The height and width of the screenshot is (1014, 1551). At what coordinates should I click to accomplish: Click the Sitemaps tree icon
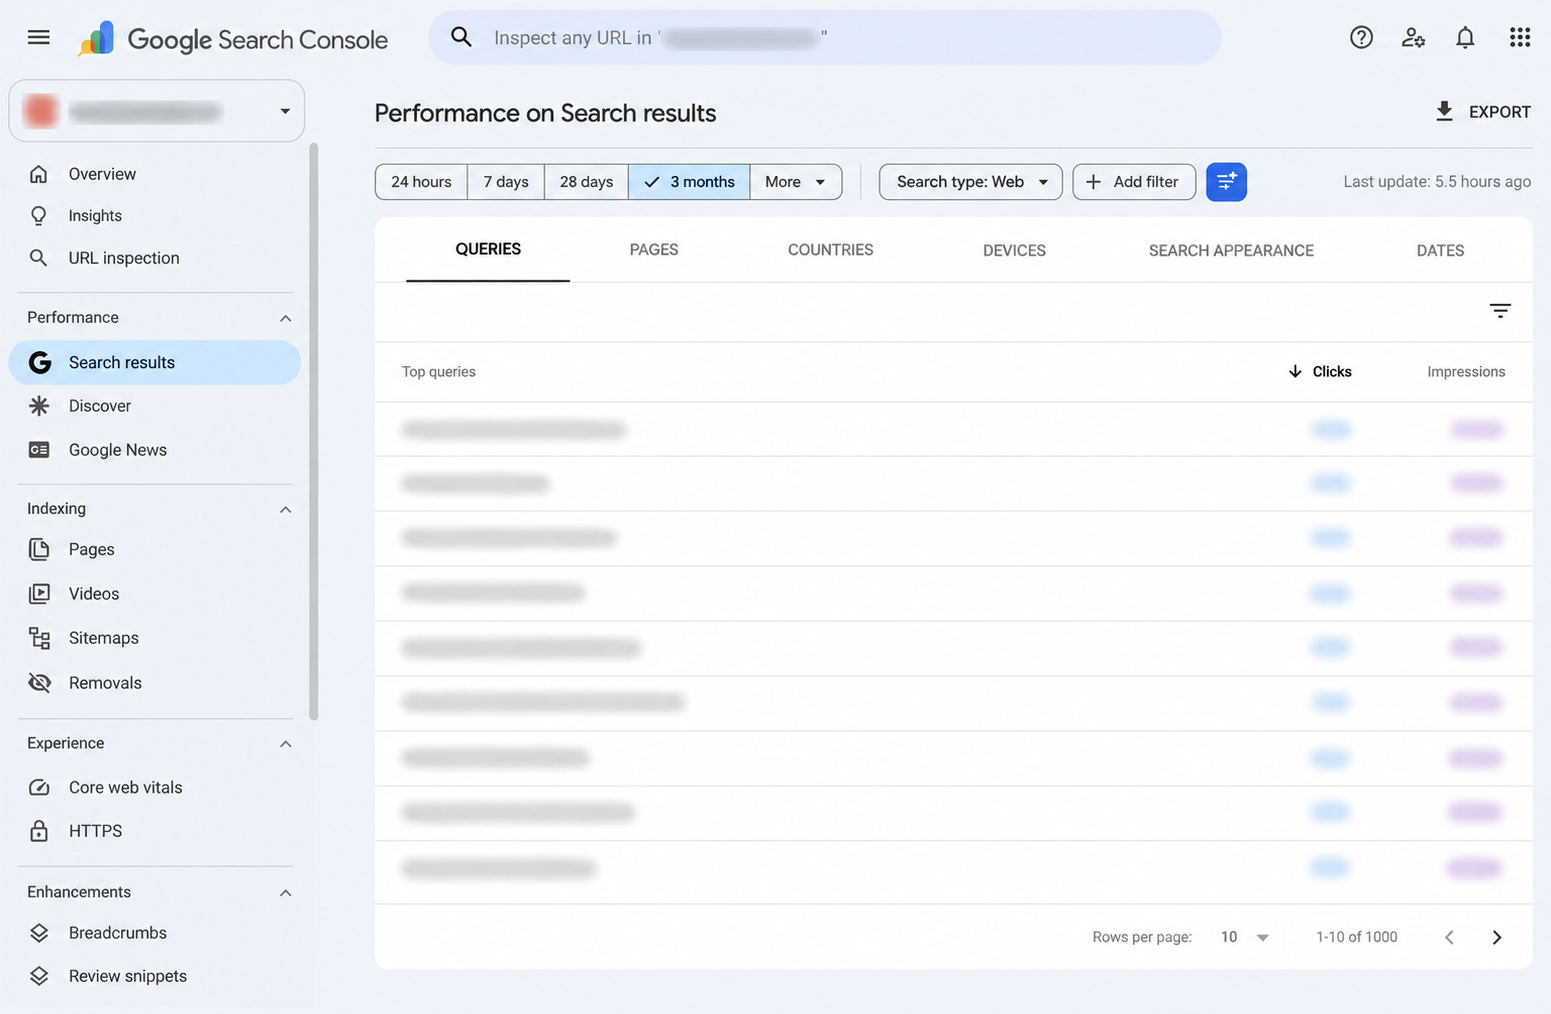39,638
